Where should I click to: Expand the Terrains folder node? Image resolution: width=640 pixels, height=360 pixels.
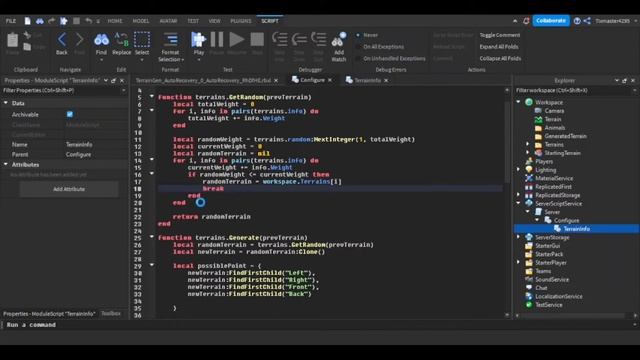pyautogui.click(x=528, y=144)
